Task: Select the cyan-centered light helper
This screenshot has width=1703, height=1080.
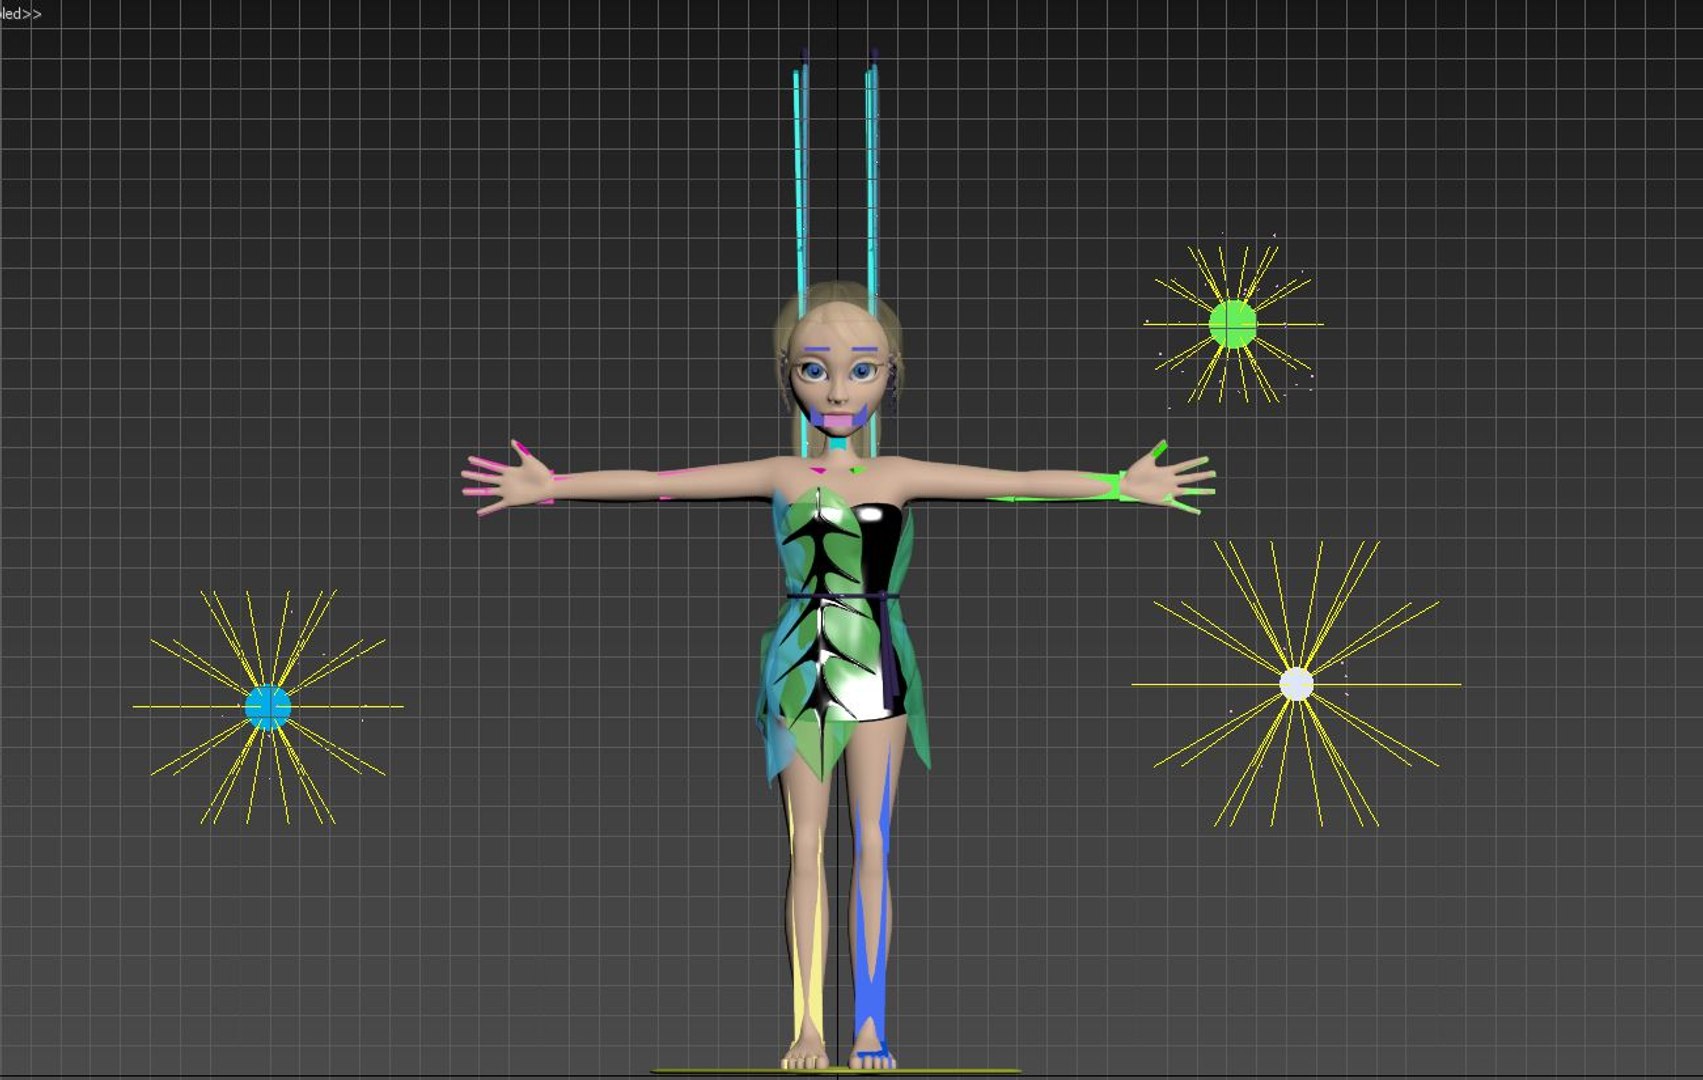Action: [x=268, y=707]
